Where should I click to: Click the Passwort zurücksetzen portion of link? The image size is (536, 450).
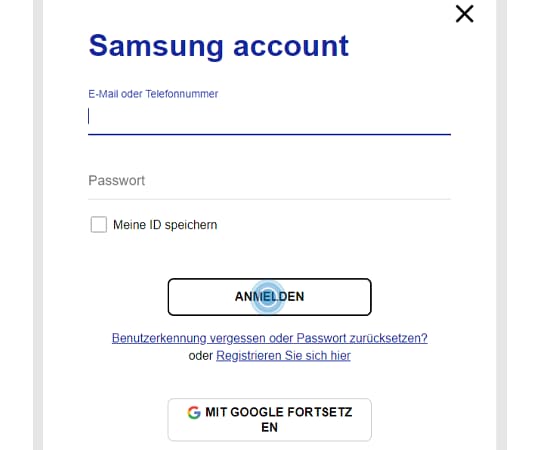(362, 338)
